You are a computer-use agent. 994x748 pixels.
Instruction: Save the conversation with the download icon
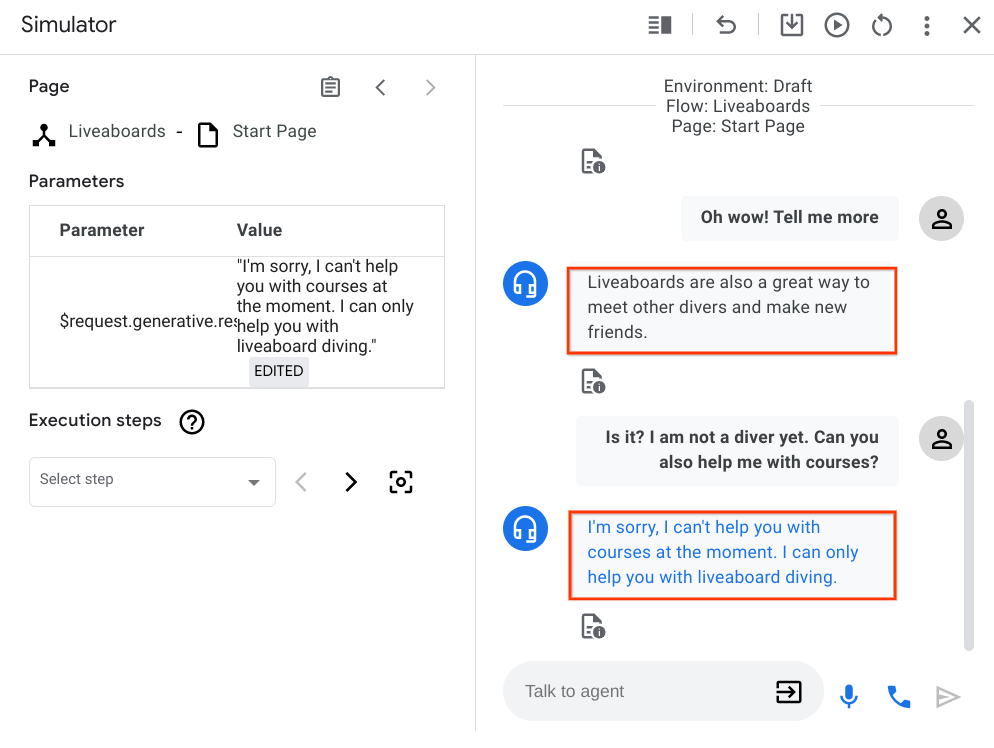791,25
